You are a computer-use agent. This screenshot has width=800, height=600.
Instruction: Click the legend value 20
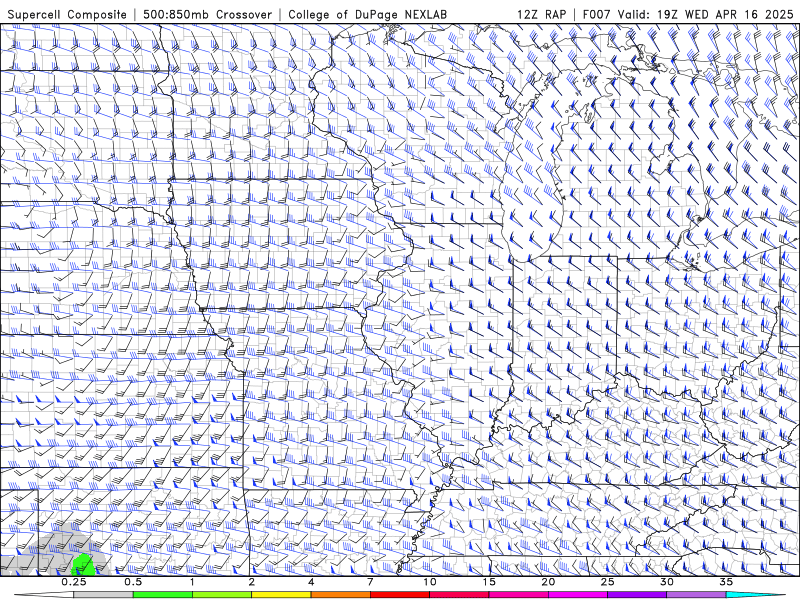click(x=548, y=582)
